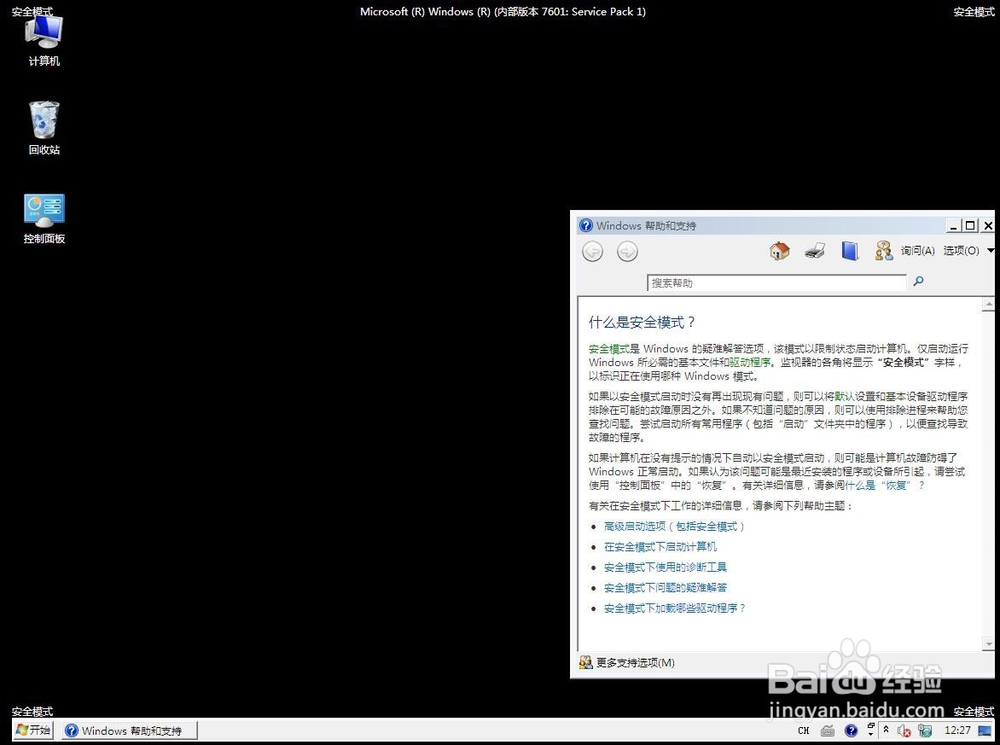Run search with the magnifier icon
This screenshot has height=745, width=1000.
(919, 282)
